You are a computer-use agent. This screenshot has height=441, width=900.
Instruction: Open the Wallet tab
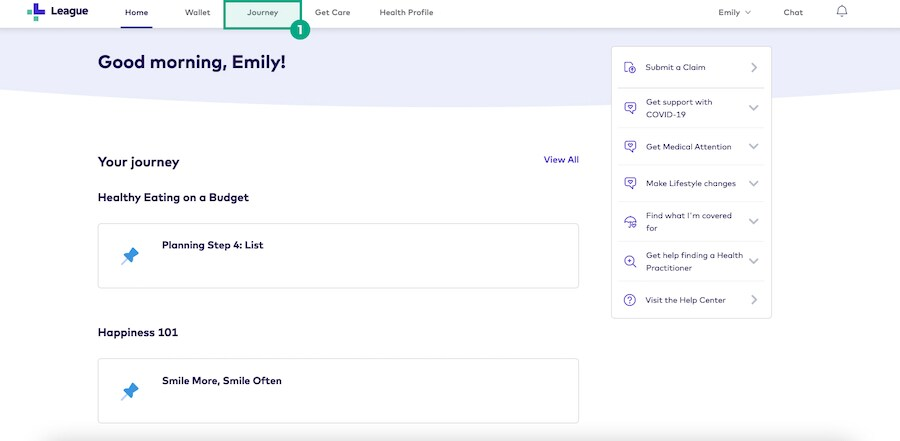[198, 13]
